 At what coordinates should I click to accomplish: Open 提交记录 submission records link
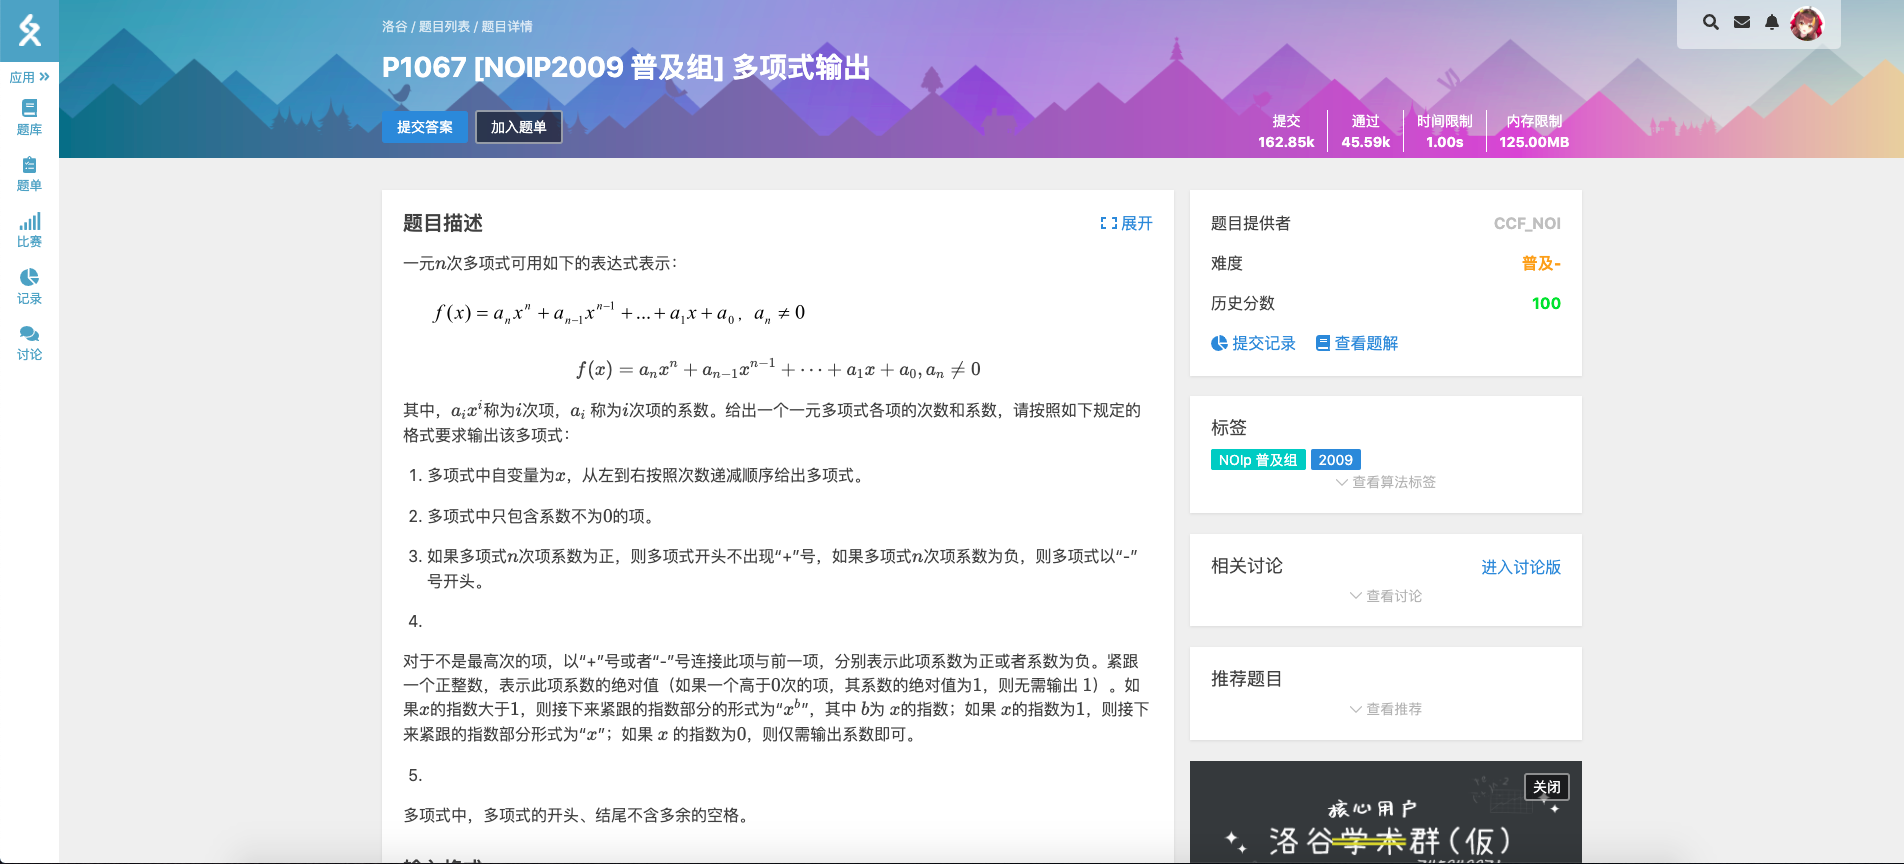tap(1253, 343)
